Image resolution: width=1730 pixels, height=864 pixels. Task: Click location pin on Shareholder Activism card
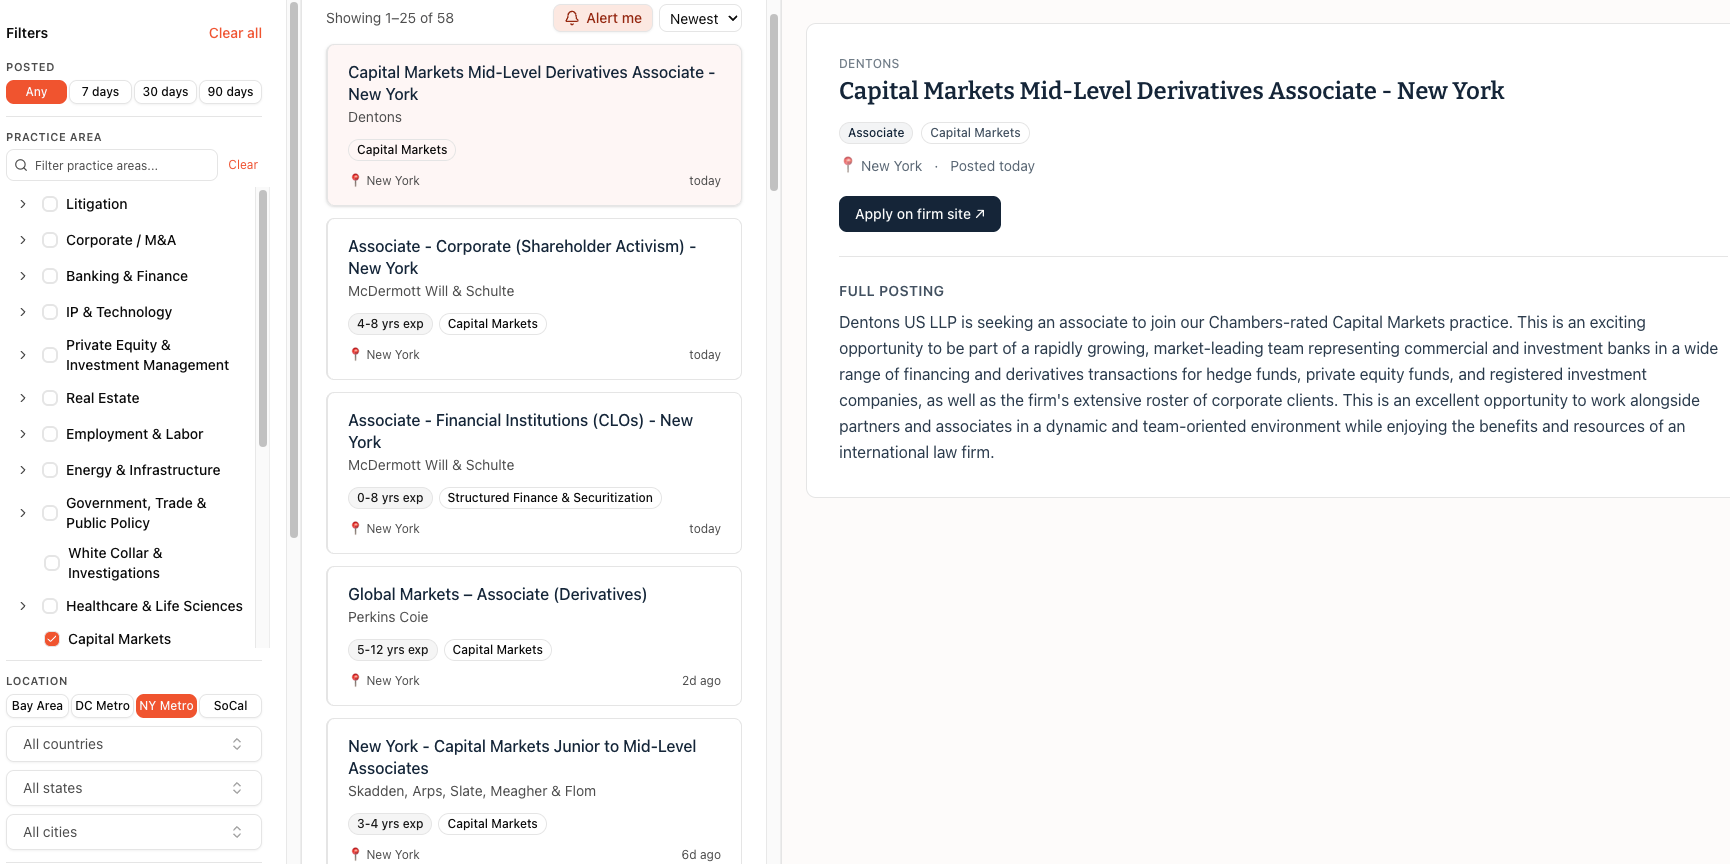[355, 354]
